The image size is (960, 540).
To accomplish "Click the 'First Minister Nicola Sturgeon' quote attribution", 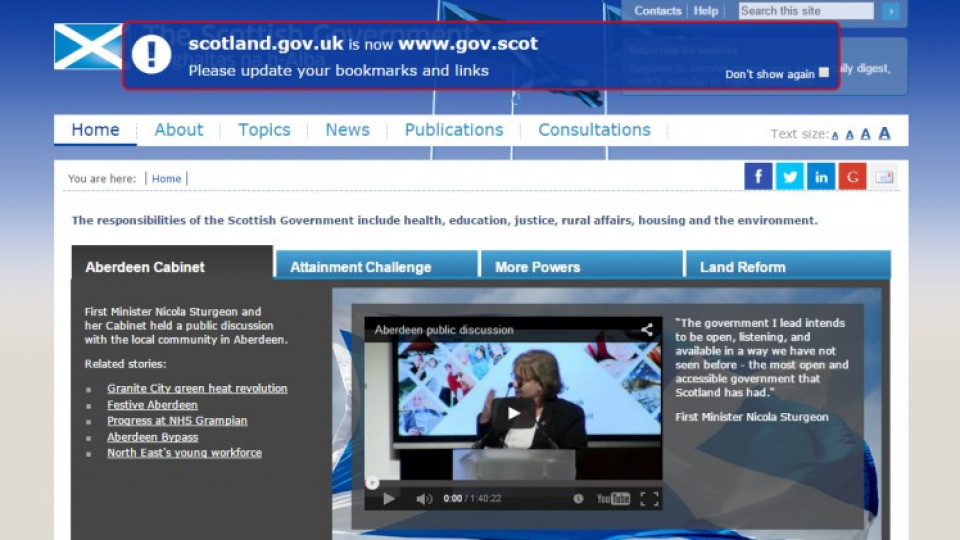I will coord(752,417).
